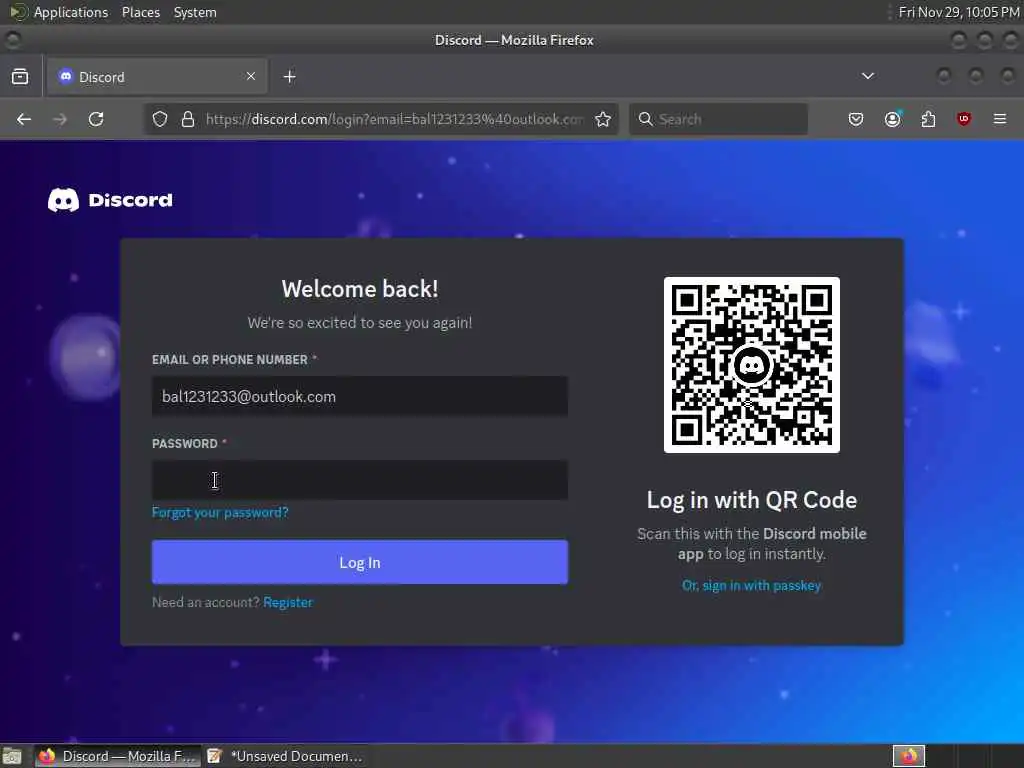The width and height of the screenshot is (1024, 768).
Task: Open the tracking protection shield icon
Action: 160,119
